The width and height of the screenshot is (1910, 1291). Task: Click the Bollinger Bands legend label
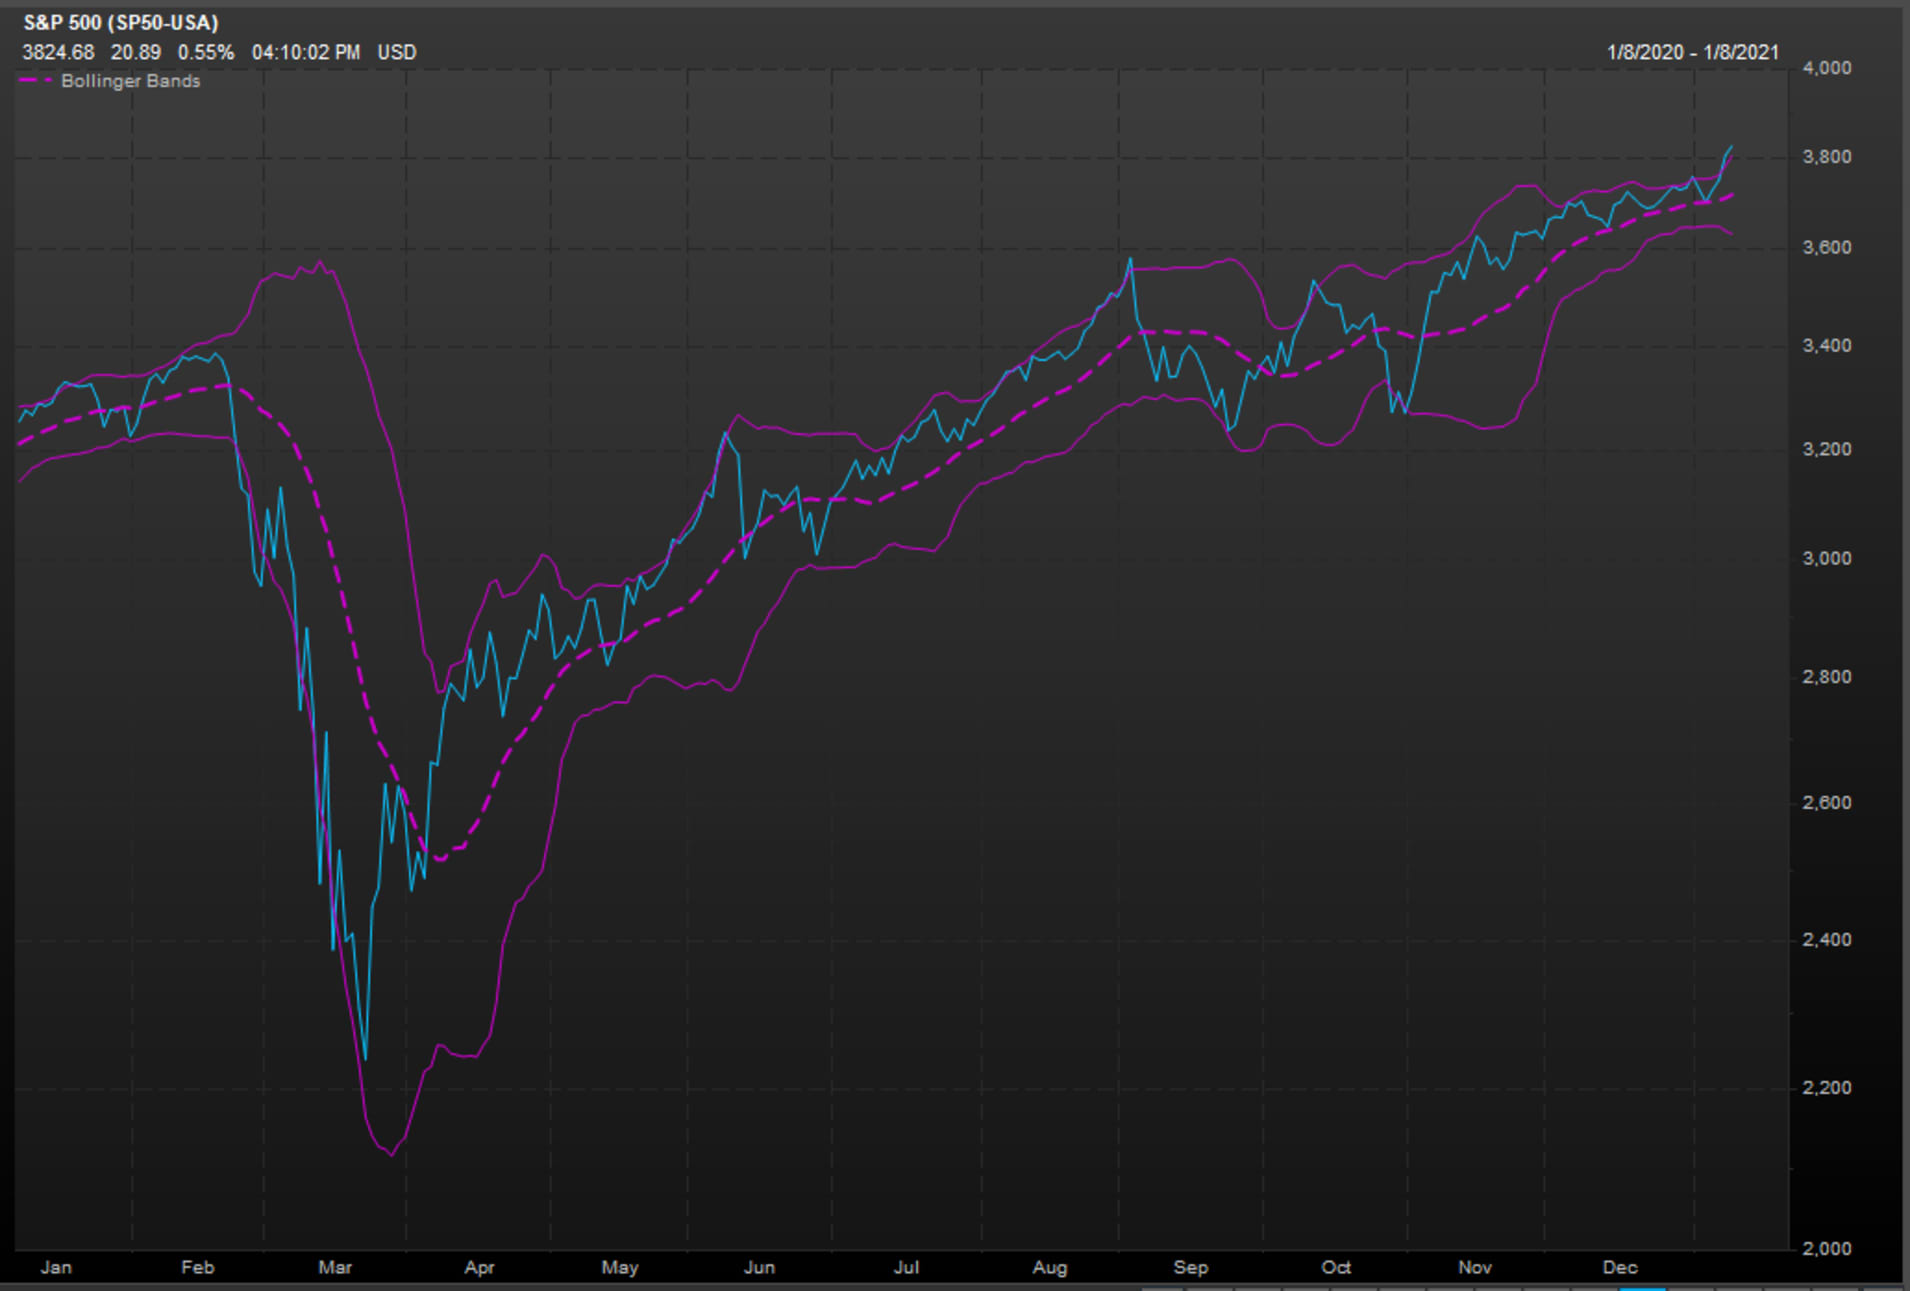pos(130,81)
